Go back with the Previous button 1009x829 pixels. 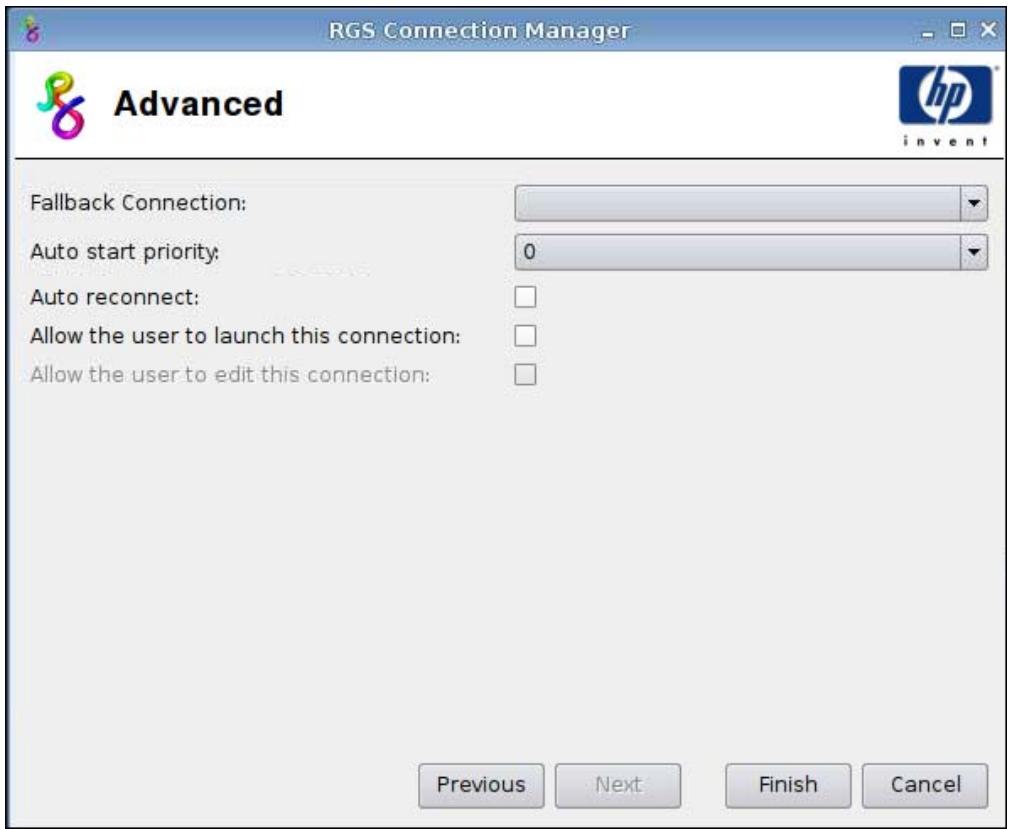click(481, 785)
